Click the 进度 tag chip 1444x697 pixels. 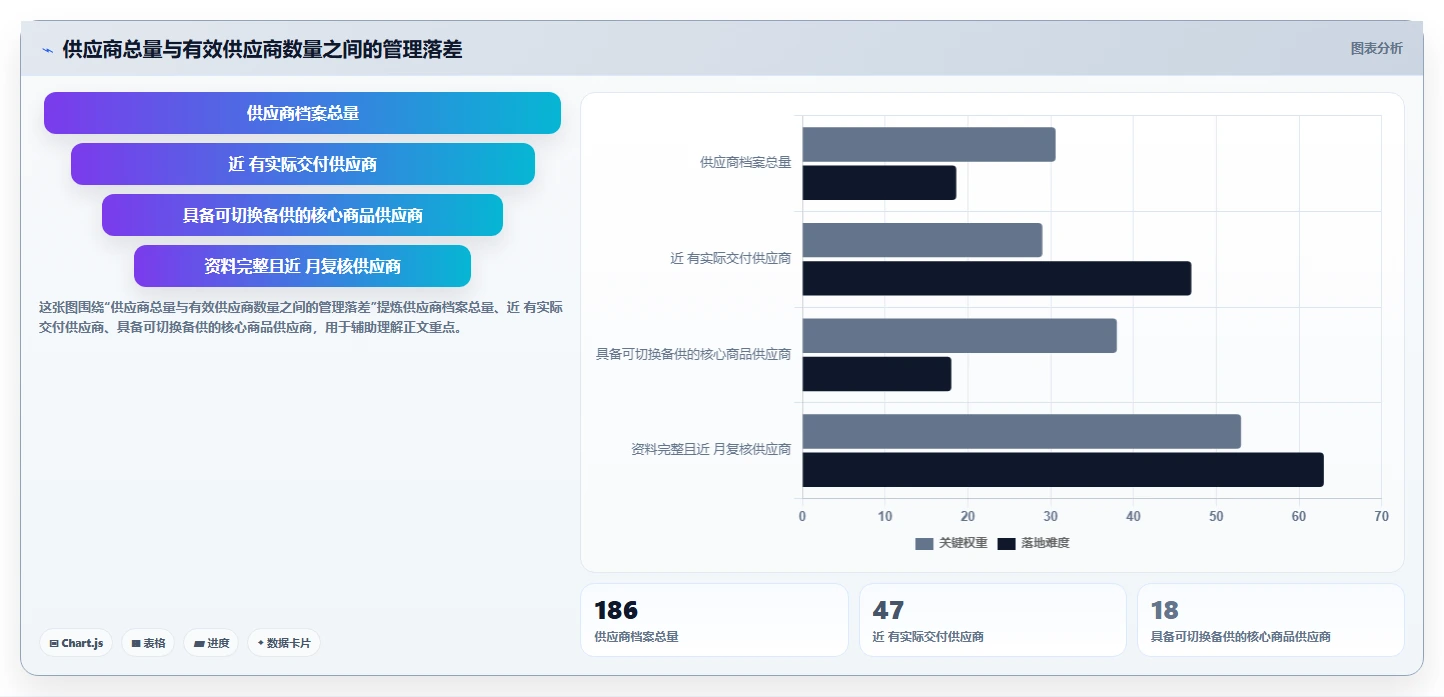point(211,643)
